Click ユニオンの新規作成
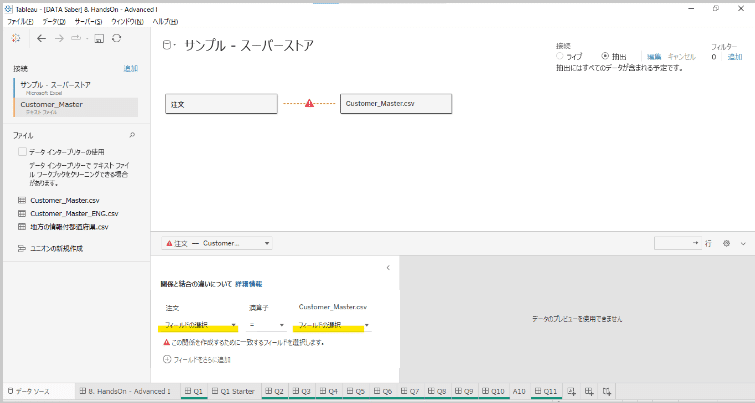Image resolution: width=755 pixels, height=403 pixels. pyautogui.click(x=56, y=248)
